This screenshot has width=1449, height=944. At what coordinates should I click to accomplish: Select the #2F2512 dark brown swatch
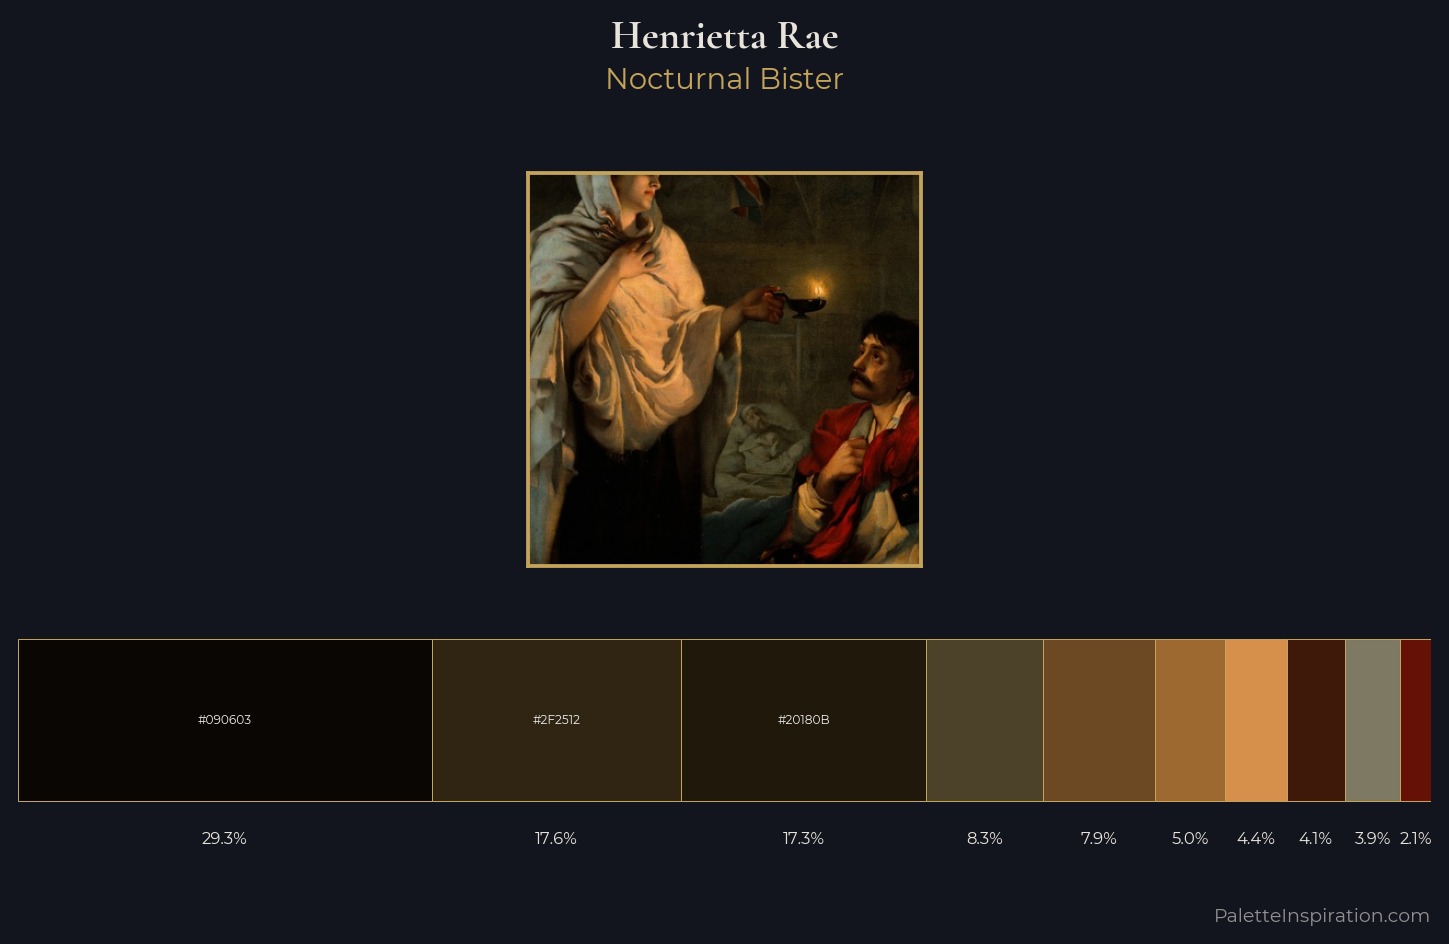point(557,720)
